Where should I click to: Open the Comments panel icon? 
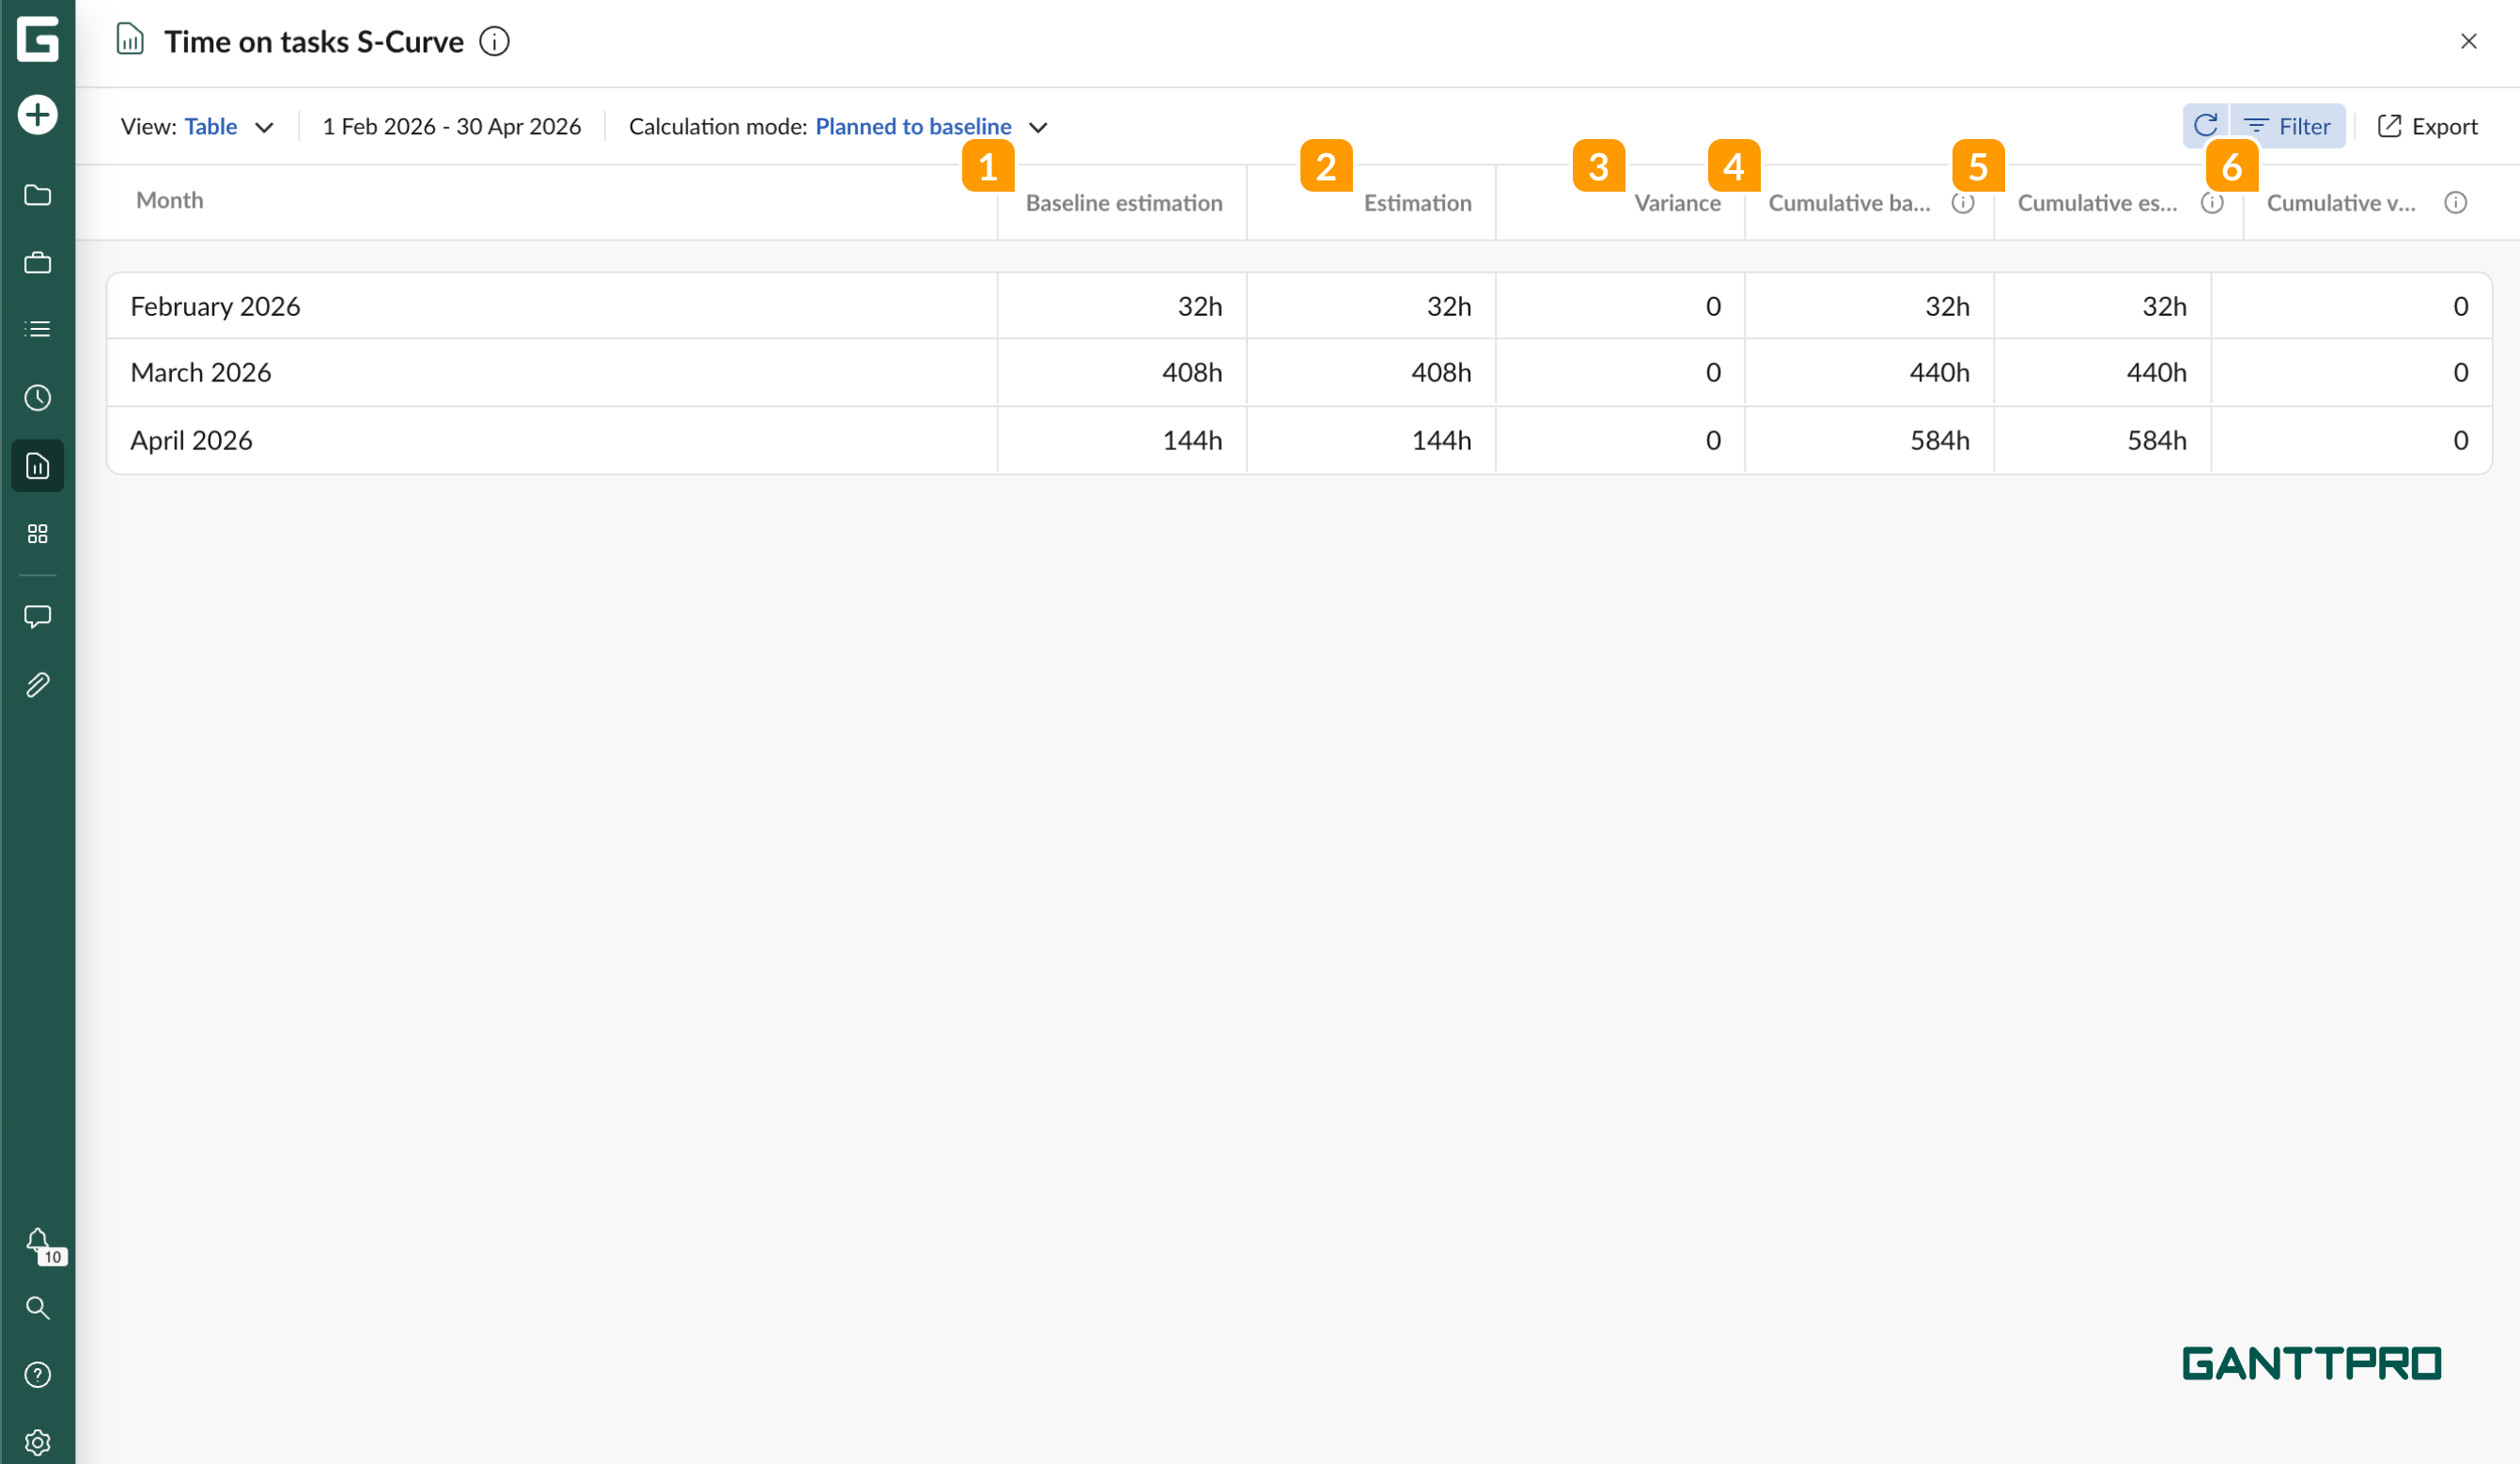[x=37, y=616]
